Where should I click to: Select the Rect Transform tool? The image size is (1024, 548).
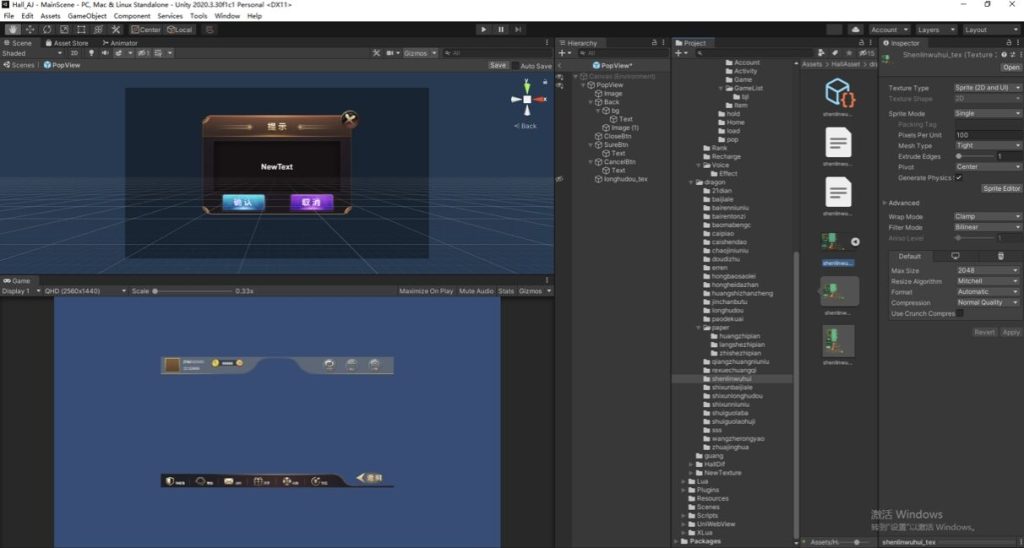81,30
